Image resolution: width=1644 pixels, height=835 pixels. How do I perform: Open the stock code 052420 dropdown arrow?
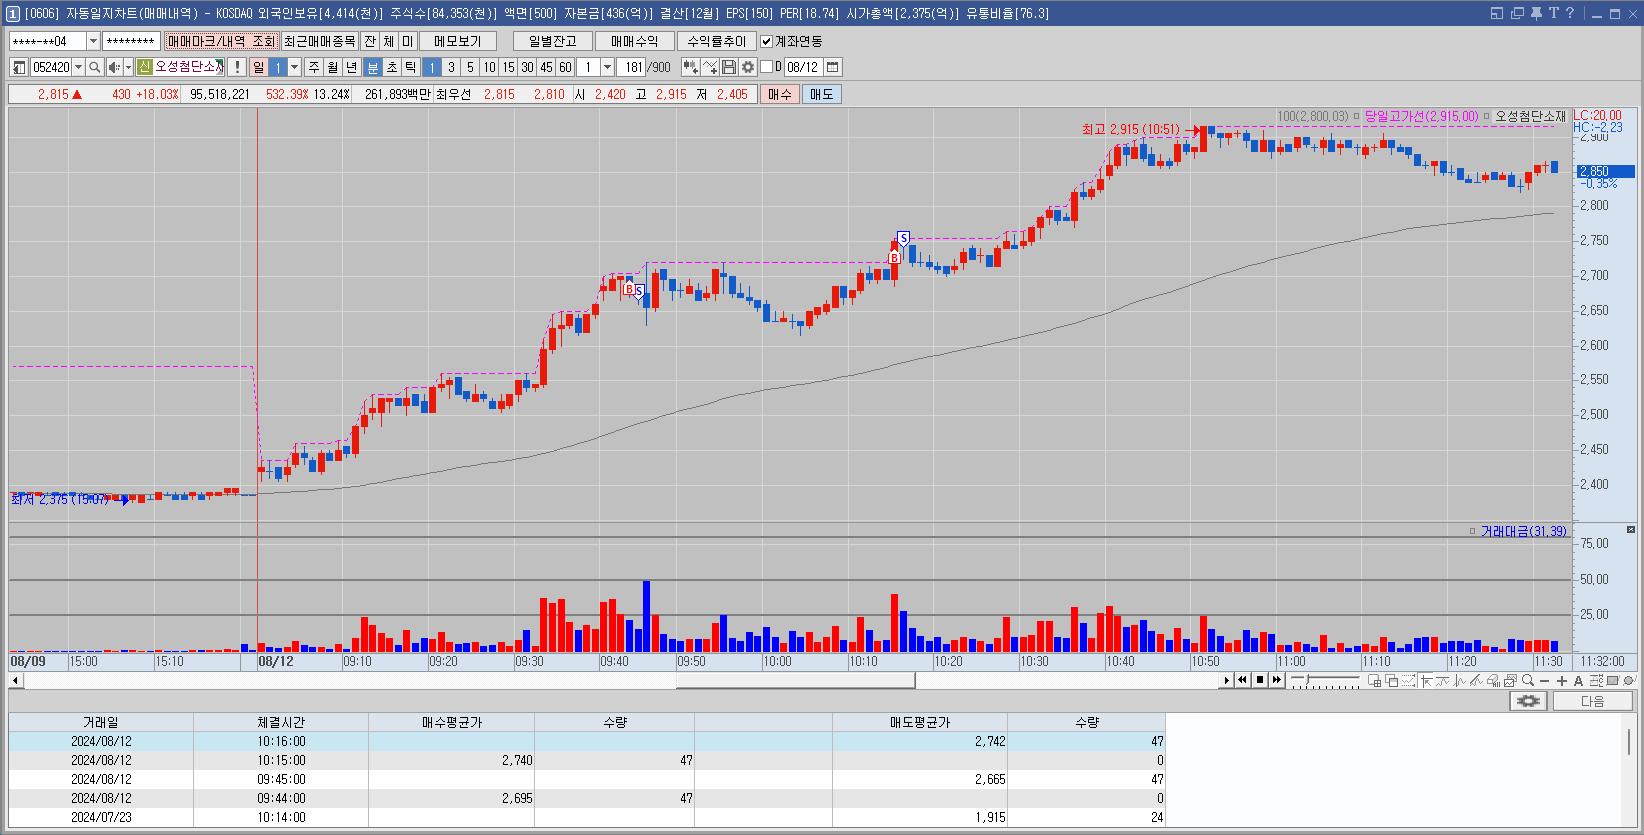(x=78, y=67)
